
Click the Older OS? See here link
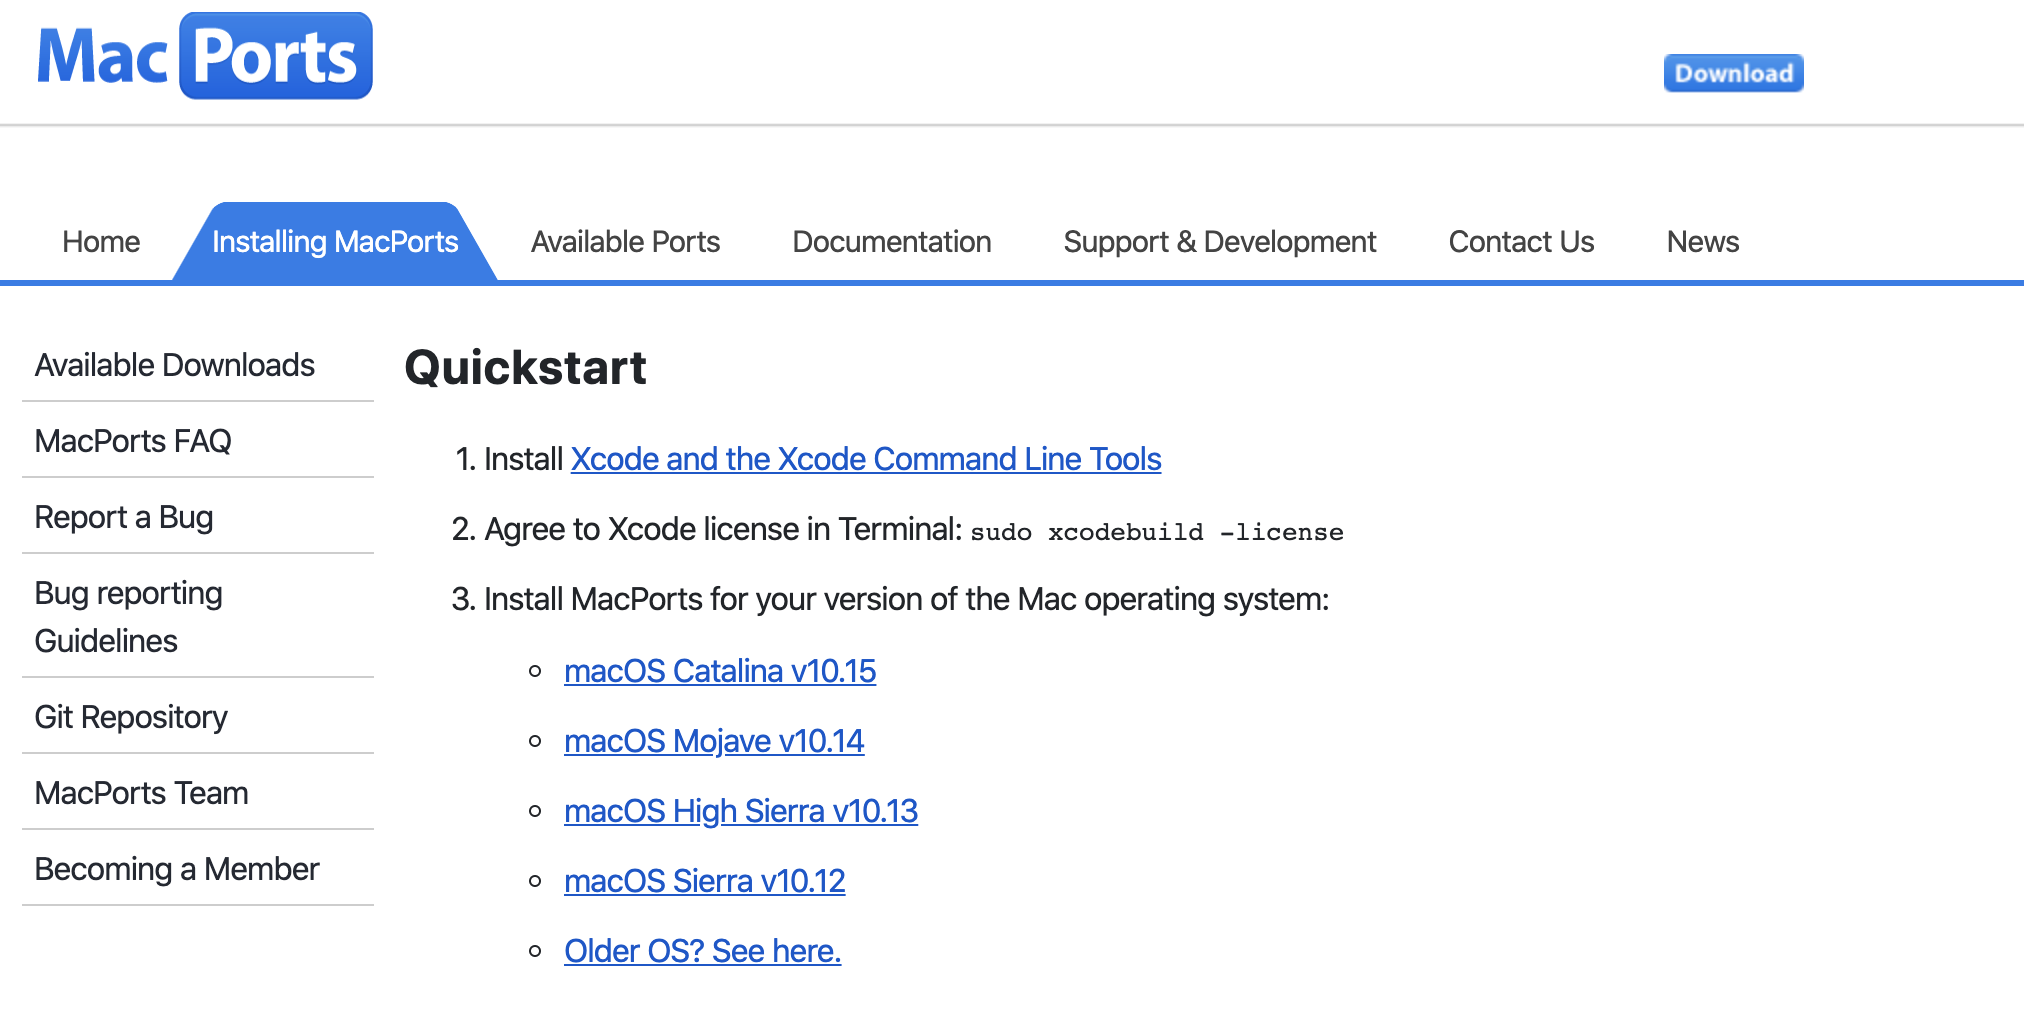point(702,952)
